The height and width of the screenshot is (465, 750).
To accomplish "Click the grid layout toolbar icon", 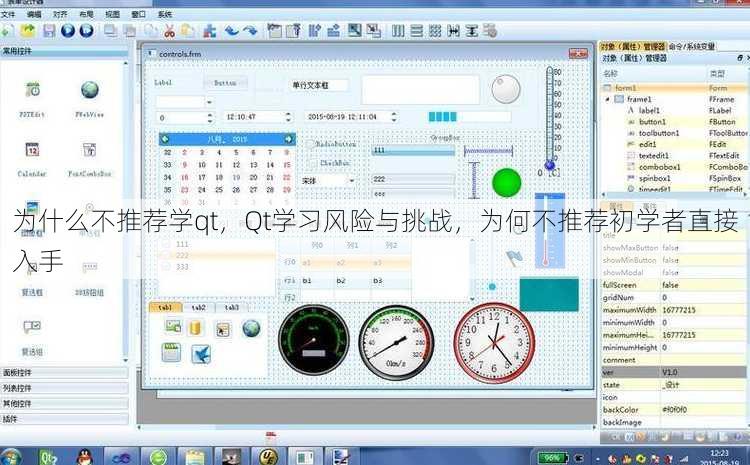I will [435, 31].
